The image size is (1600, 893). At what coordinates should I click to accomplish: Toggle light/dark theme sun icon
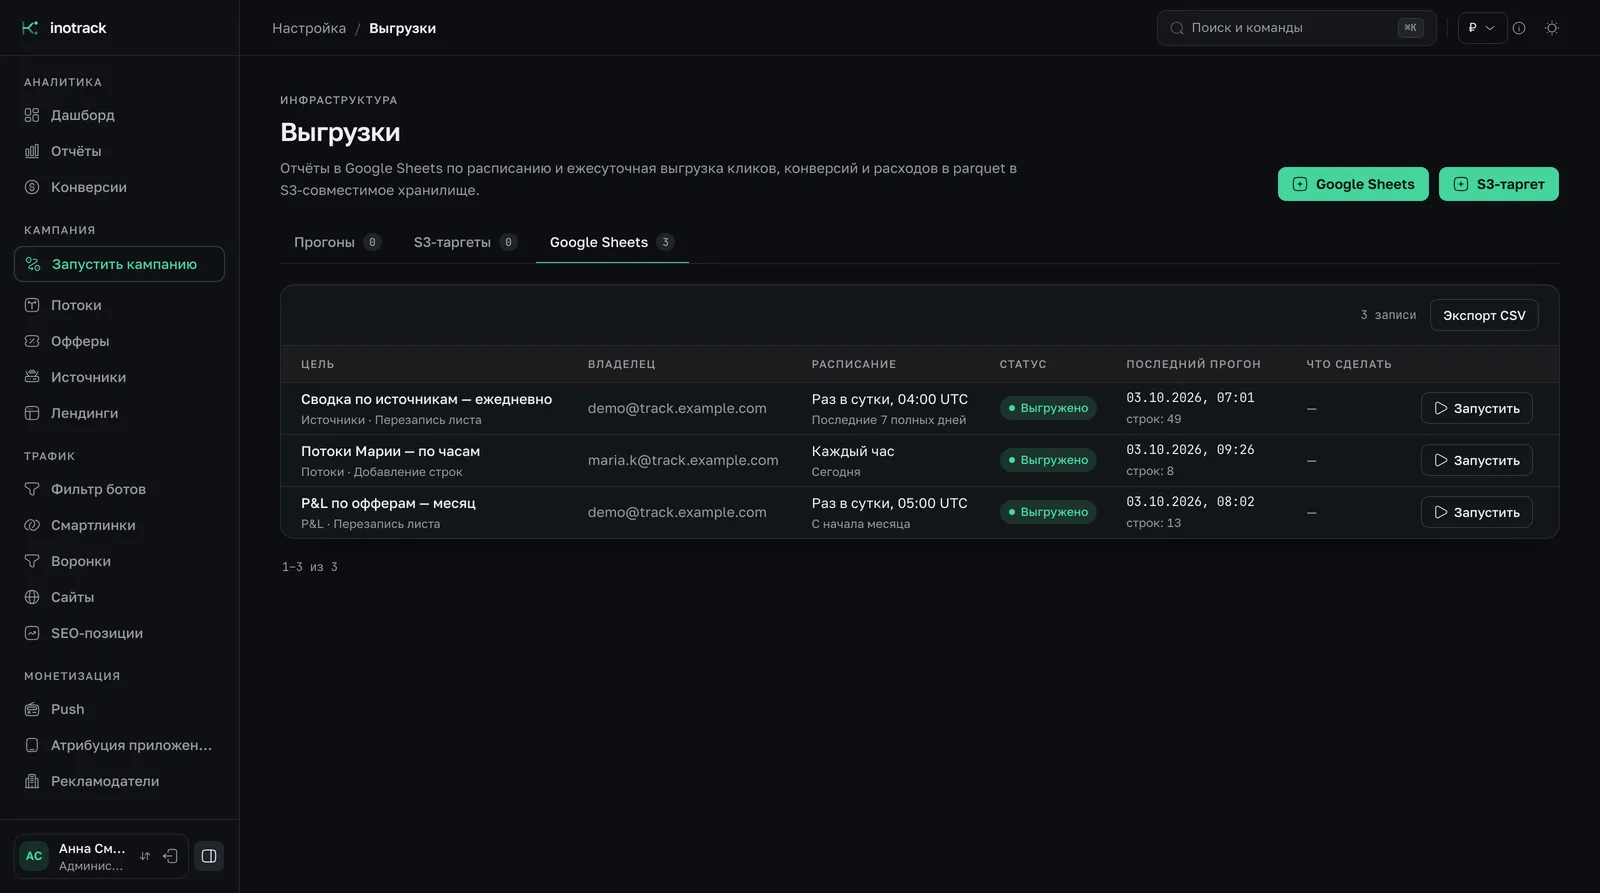point(1552,28)
